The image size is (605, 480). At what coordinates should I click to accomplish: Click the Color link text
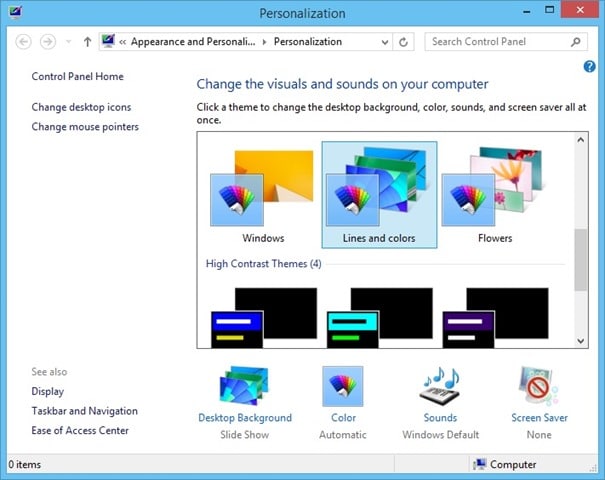[343, 418]
